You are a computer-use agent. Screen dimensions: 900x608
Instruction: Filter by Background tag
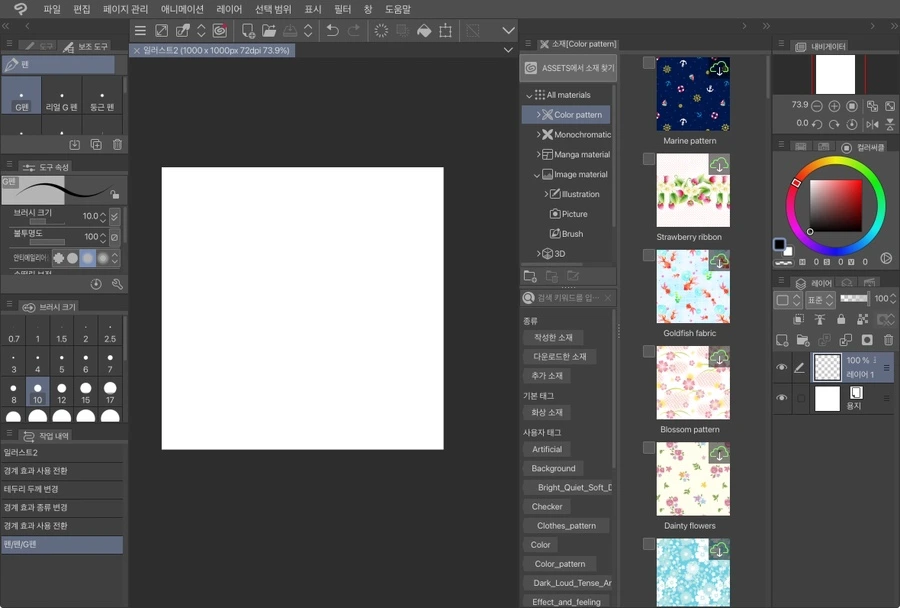[553, 468]
